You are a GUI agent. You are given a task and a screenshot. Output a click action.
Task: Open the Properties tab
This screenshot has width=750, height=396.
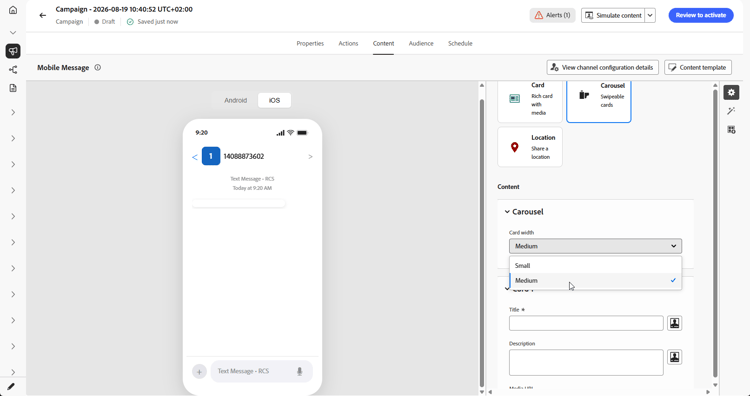point(310,44)
